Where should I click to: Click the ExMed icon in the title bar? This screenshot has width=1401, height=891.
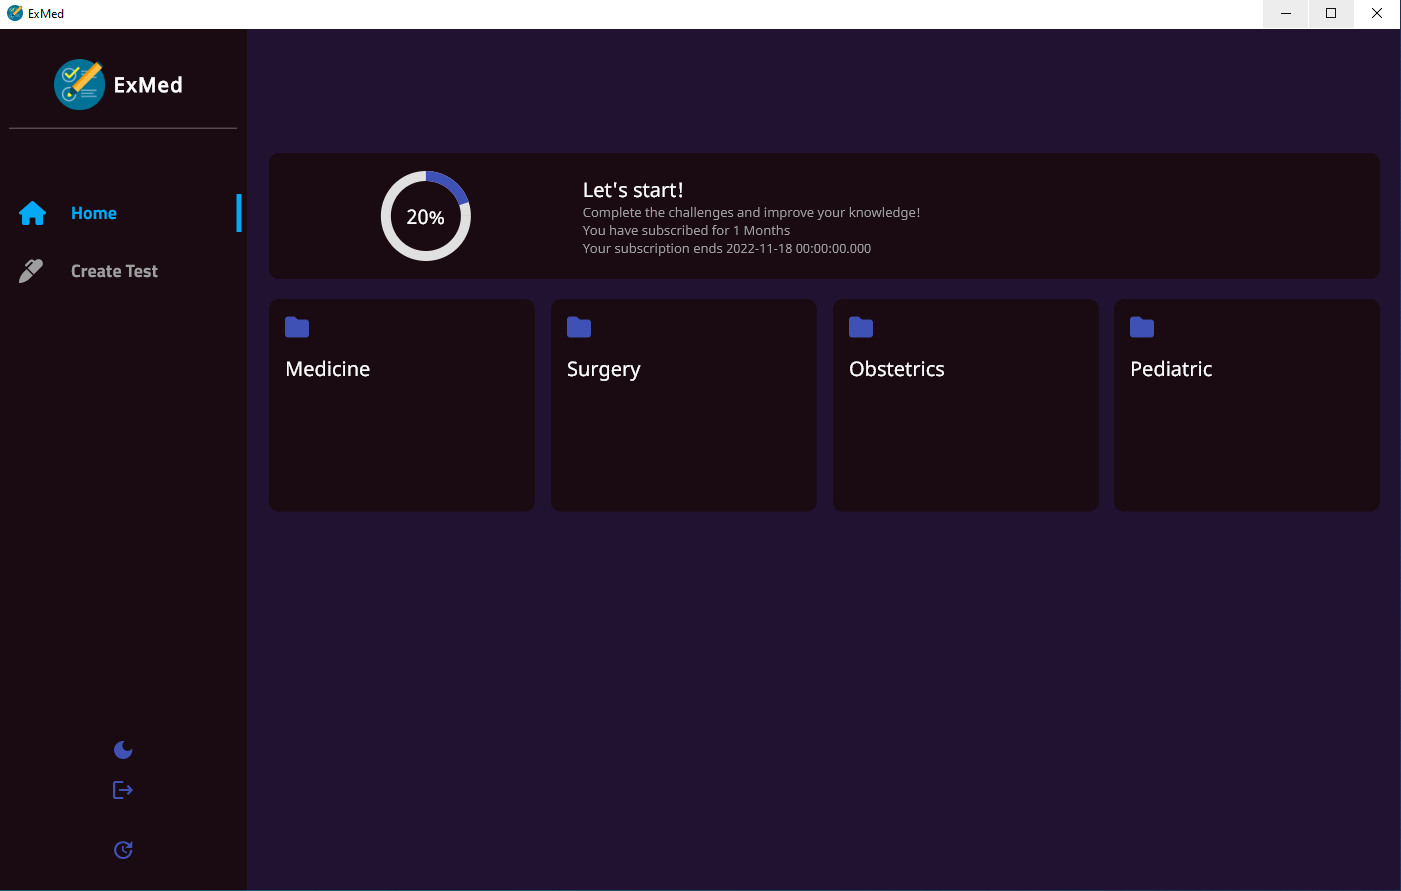15,14
